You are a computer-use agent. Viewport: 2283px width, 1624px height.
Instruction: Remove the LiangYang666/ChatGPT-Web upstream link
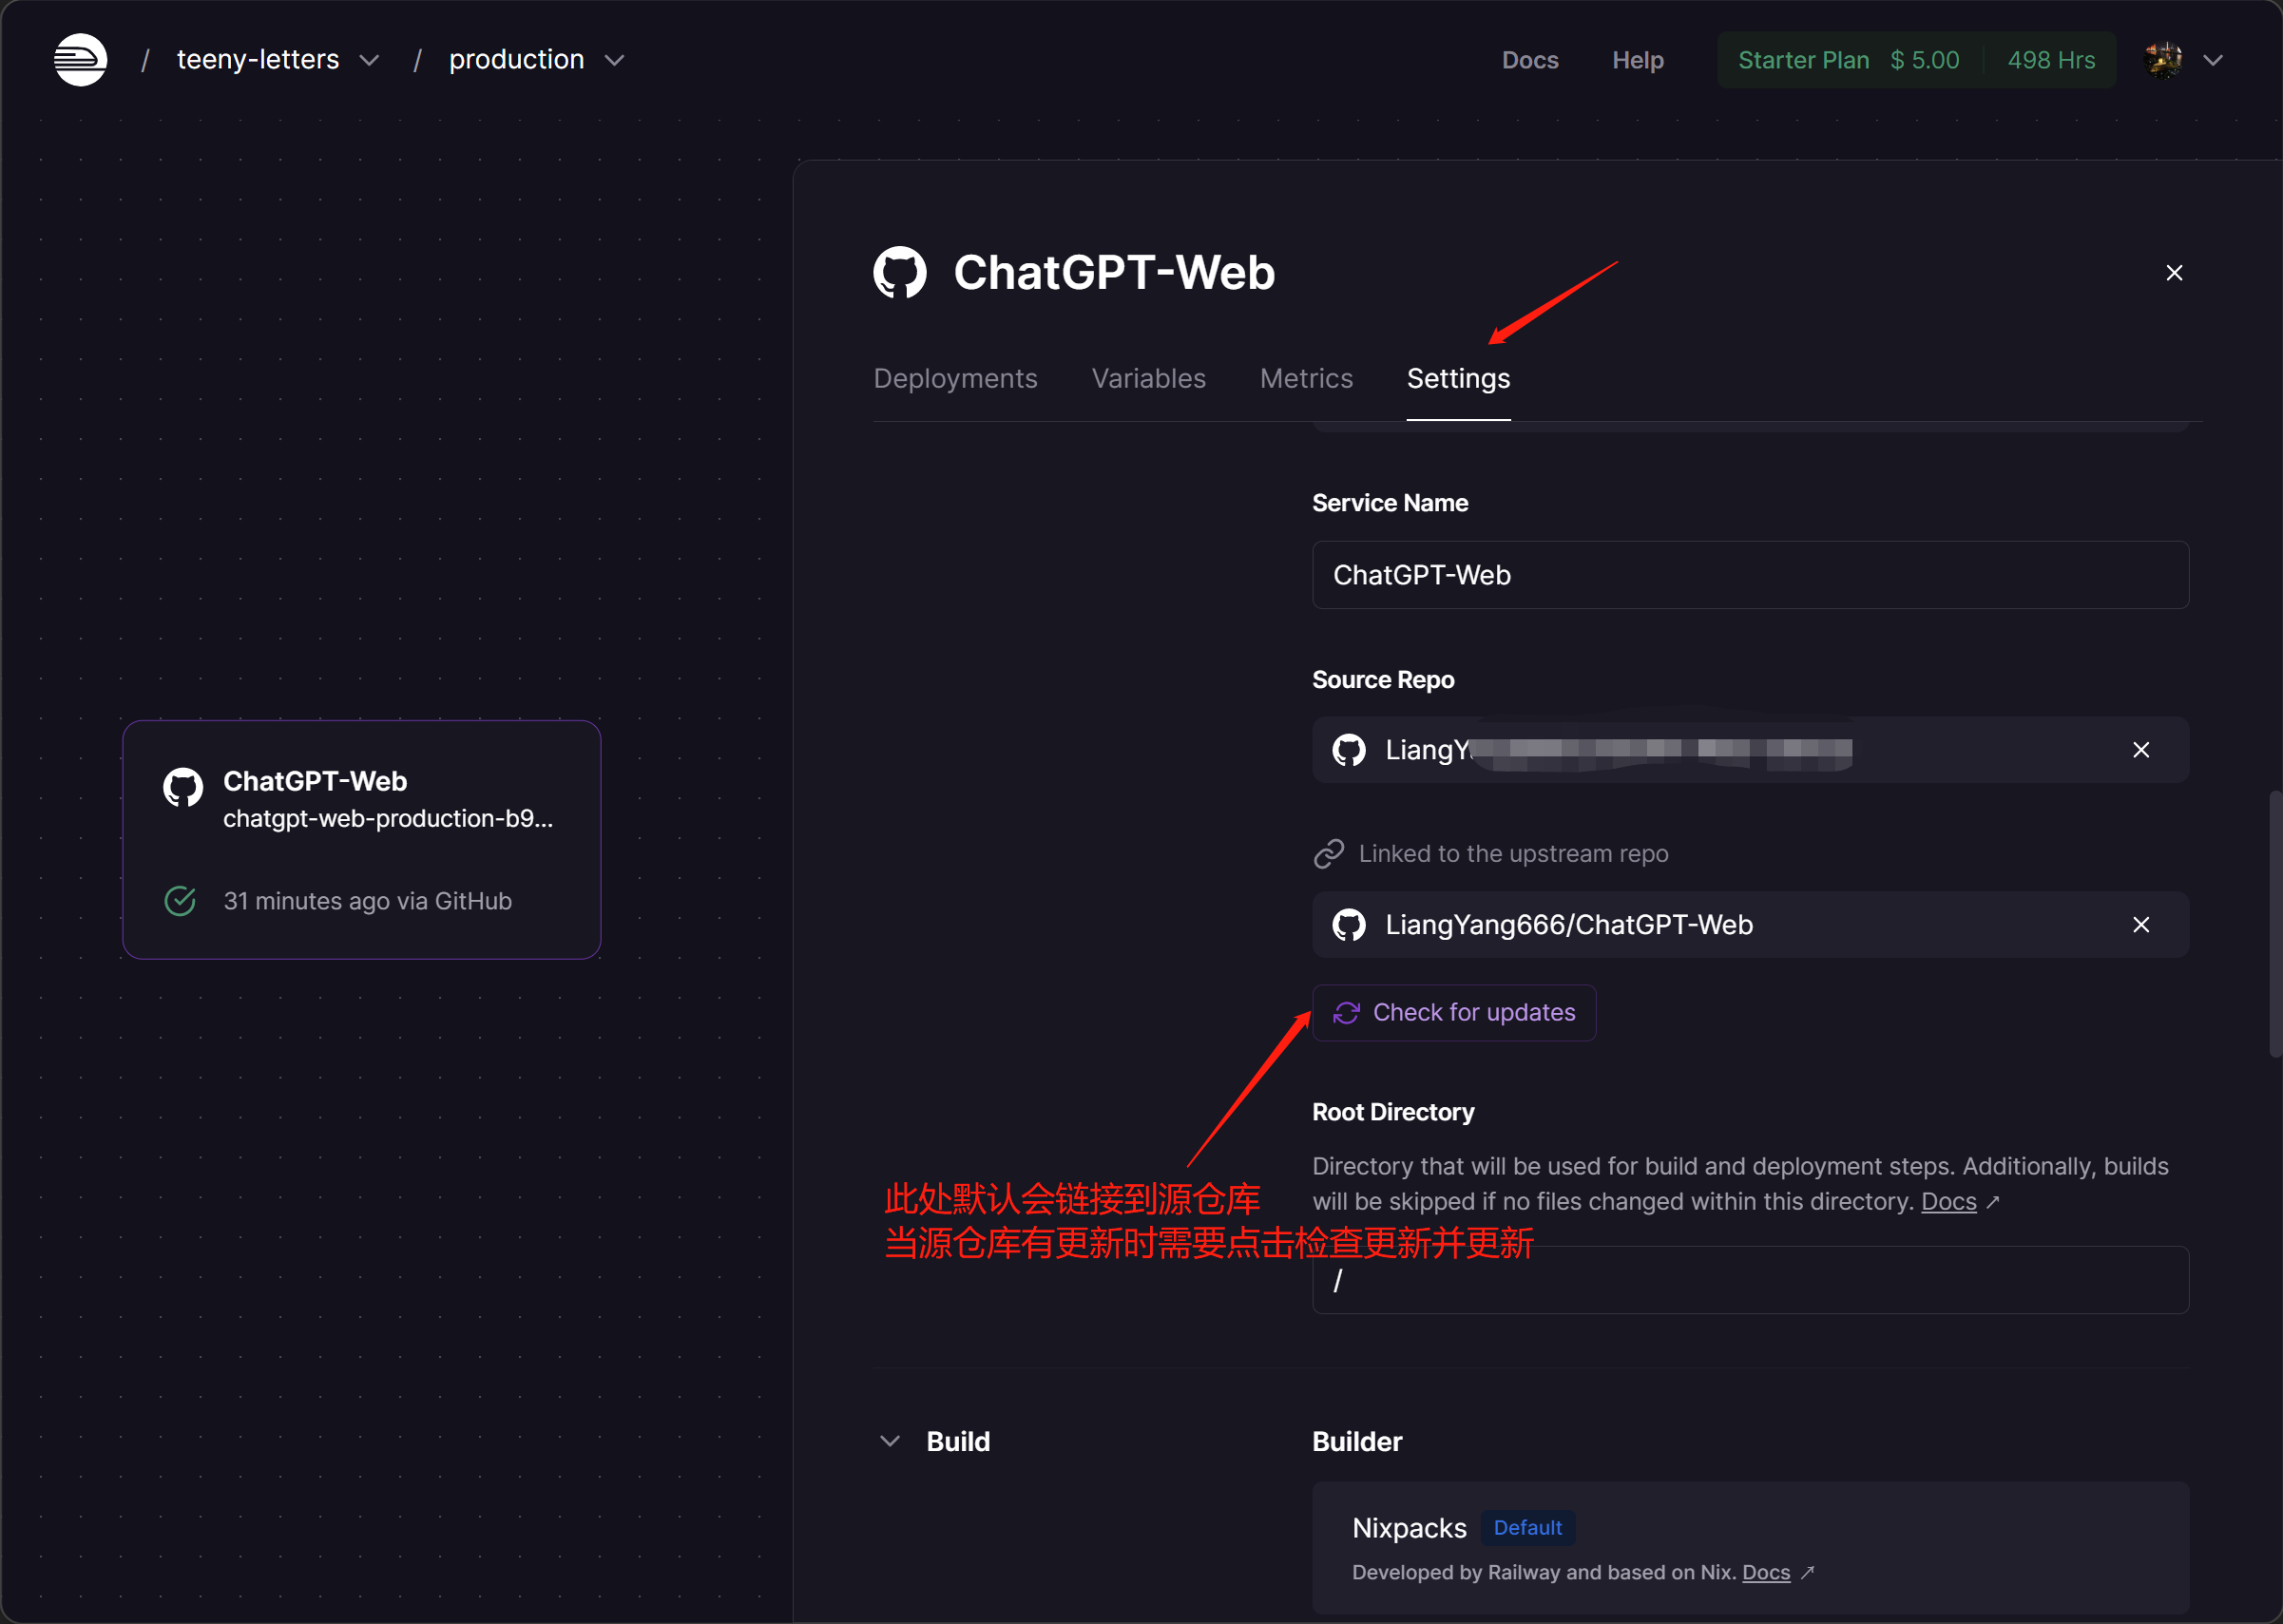point(2140,925)
